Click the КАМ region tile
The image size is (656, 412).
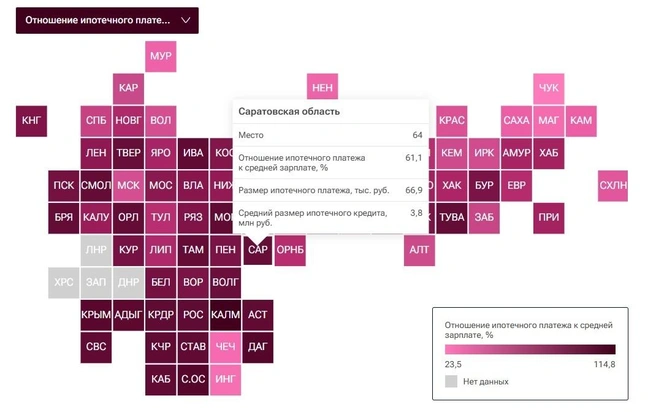pyautogui.click(x=581, y=121)
